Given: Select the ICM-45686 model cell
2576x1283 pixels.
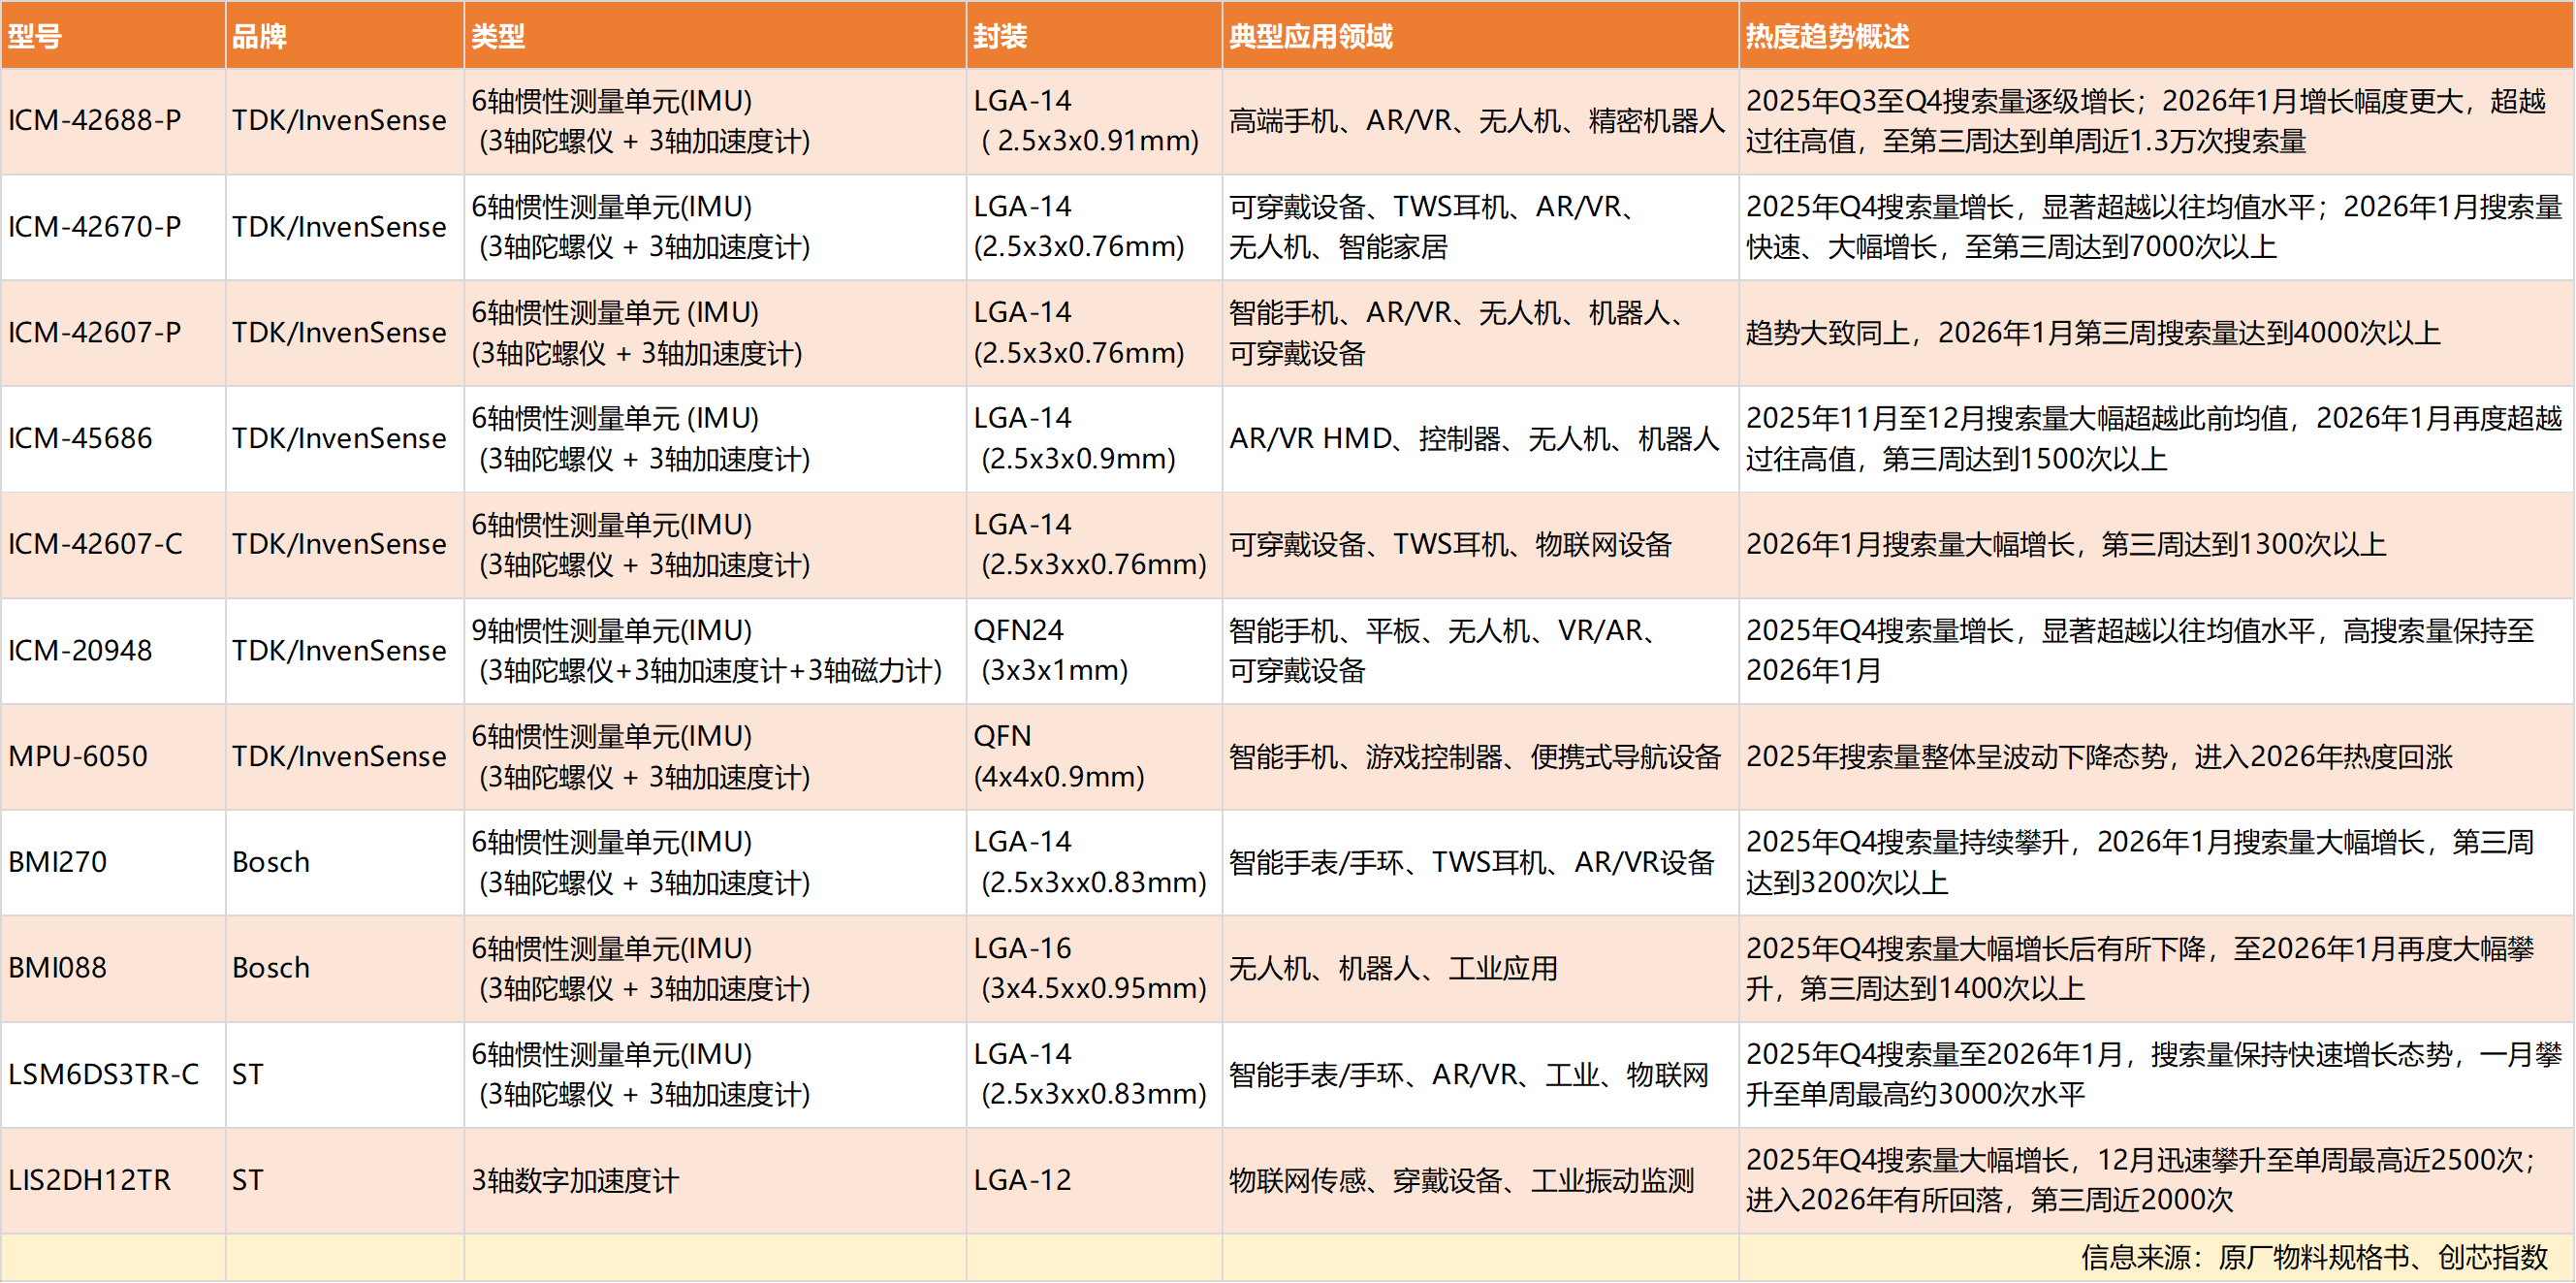Looking at the screenshot, I should pyautogui.click(x=80, y=438).
